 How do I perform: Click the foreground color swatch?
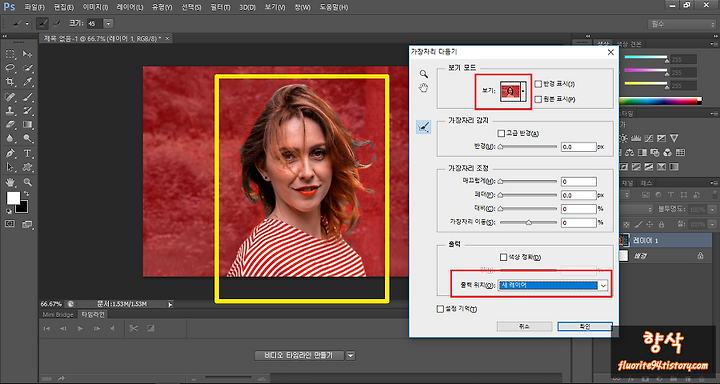13,198
